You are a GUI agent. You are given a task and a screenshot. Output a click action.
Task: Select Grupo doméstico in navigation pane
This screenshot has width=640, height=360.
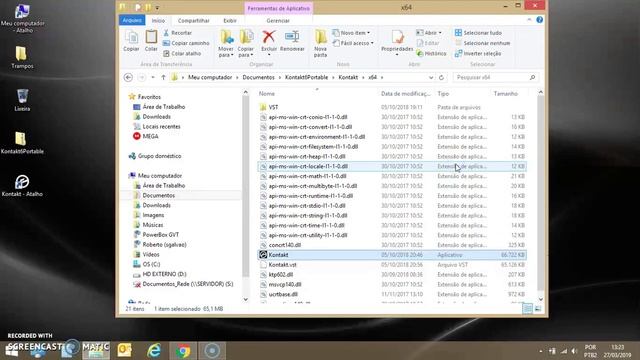[x=159, y=156]
